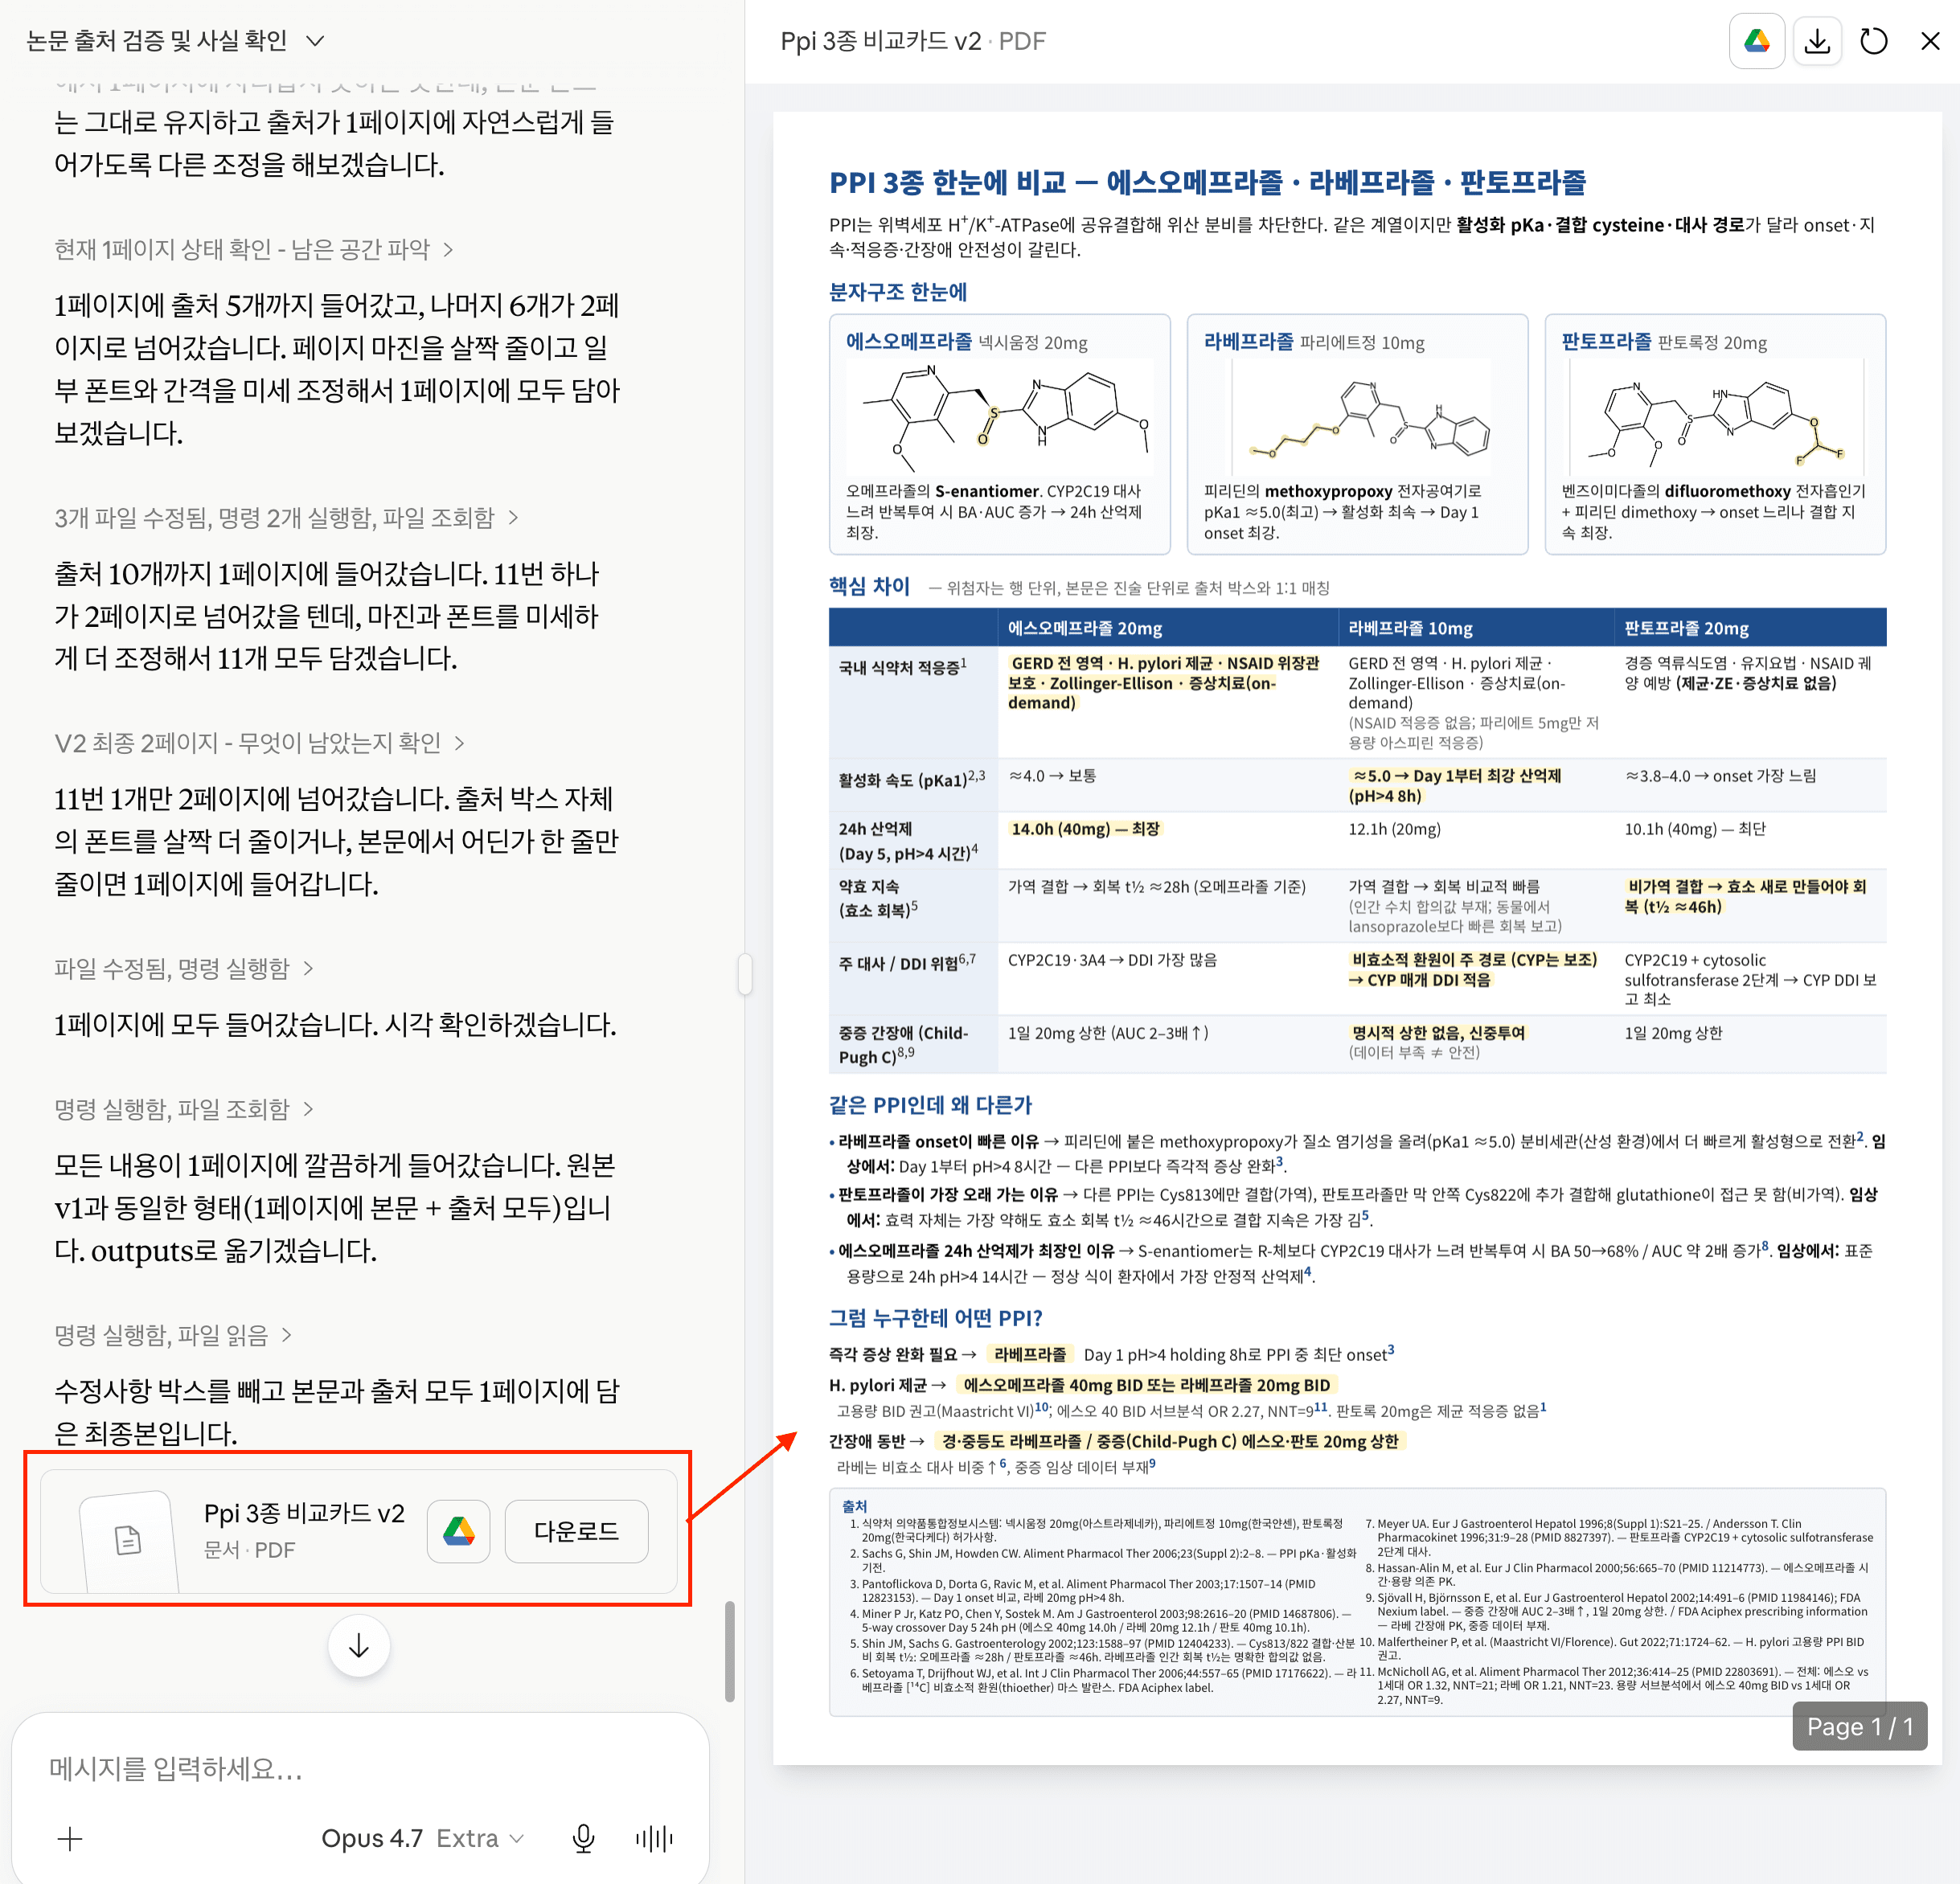Click the rabeprazole molecular structure image

(1362, 418)
